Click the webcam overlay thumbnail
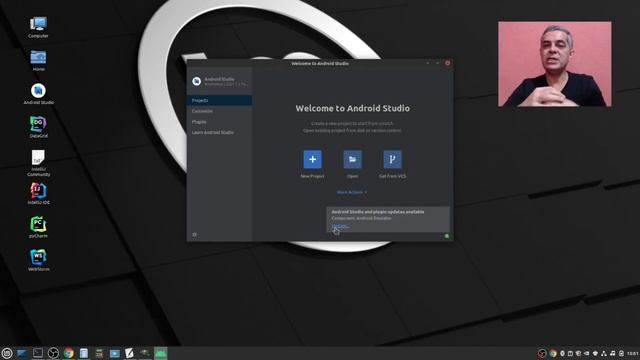 click(x=555, y=64)
